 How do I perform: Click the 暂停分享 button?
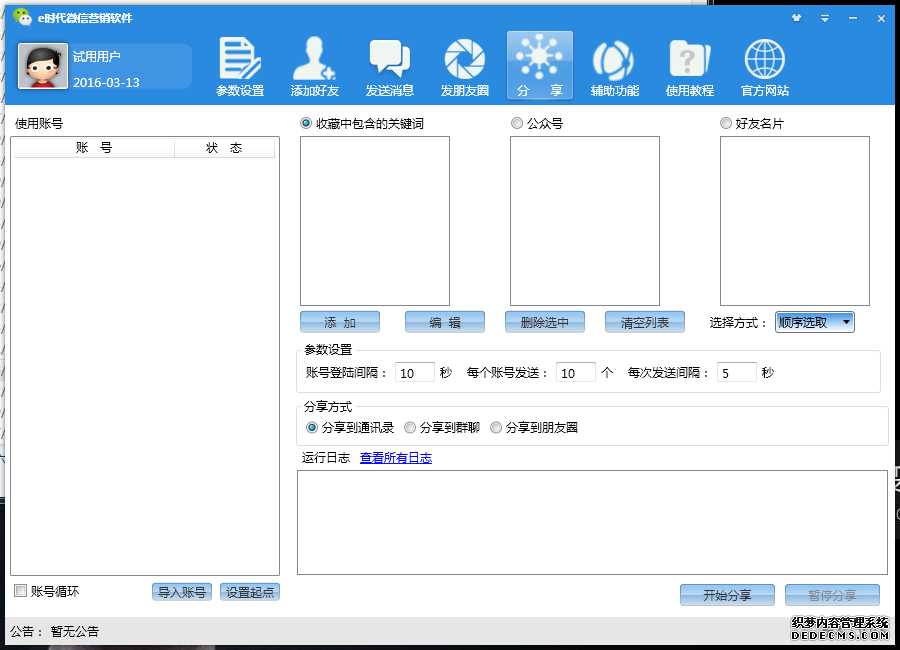point(832,595)
